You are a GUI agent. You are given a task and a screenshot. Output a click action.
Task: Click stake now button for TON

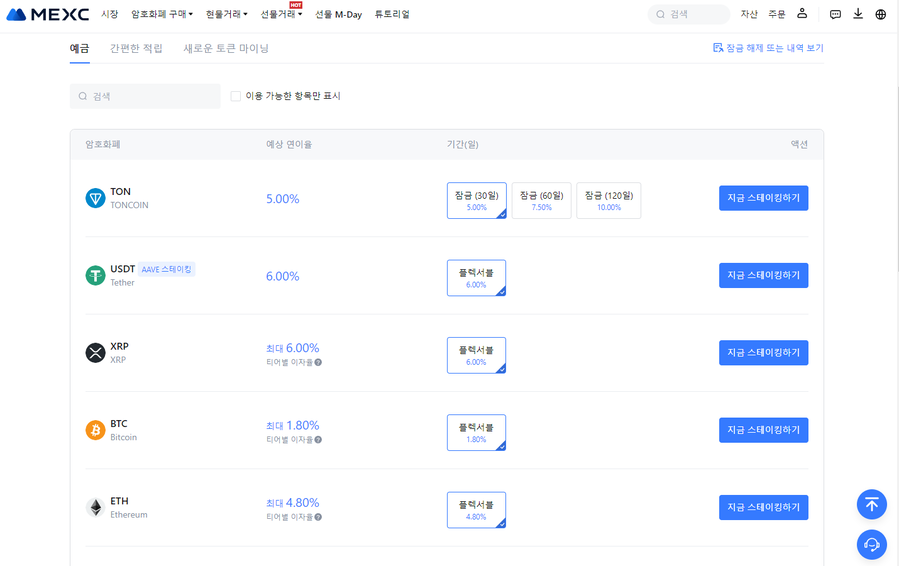click(x=764, y=198)
